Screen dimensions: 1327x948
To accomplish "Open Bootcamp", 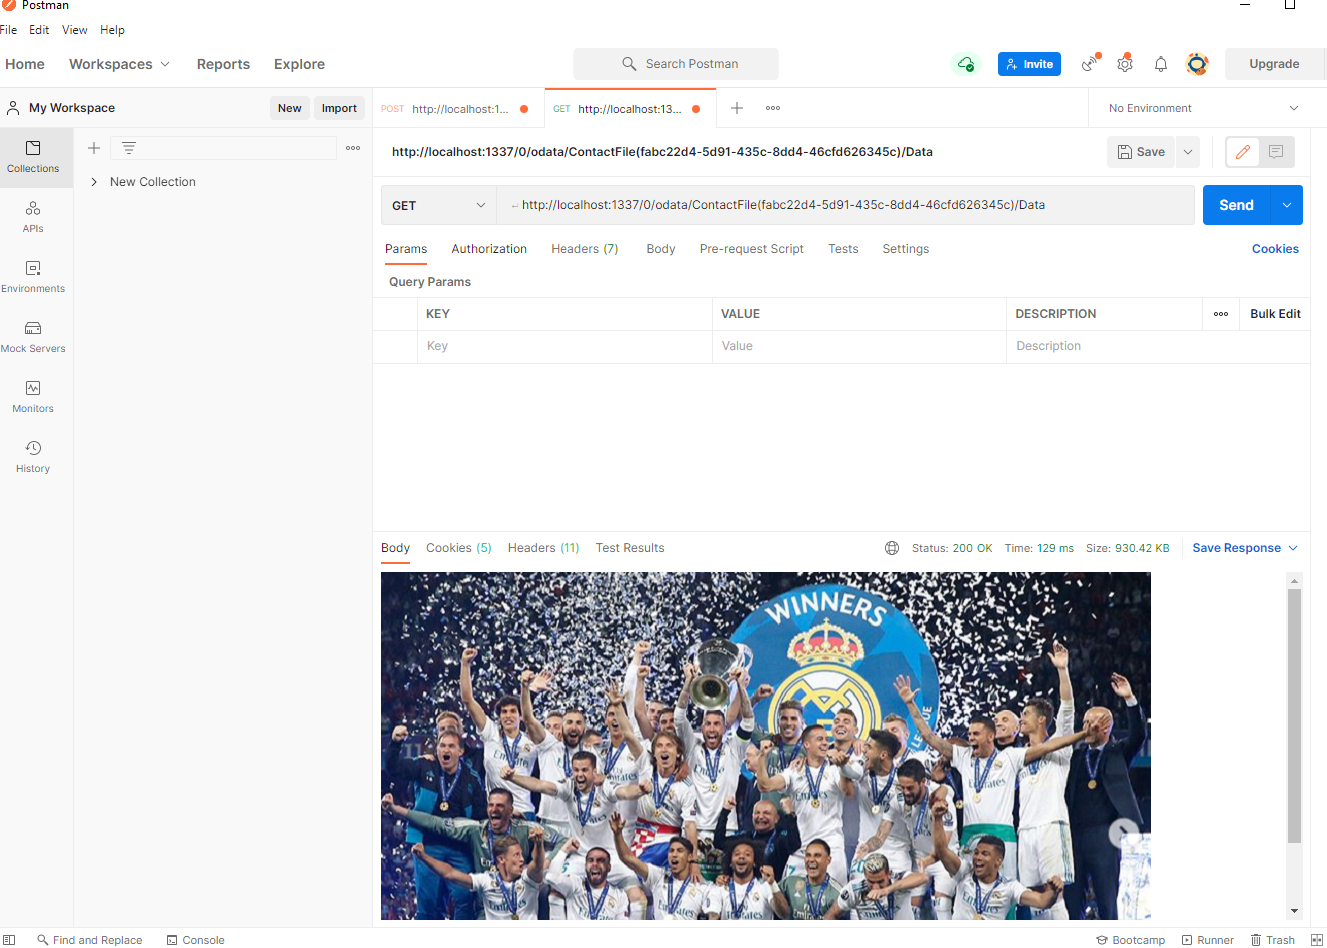I will 1131,940.
